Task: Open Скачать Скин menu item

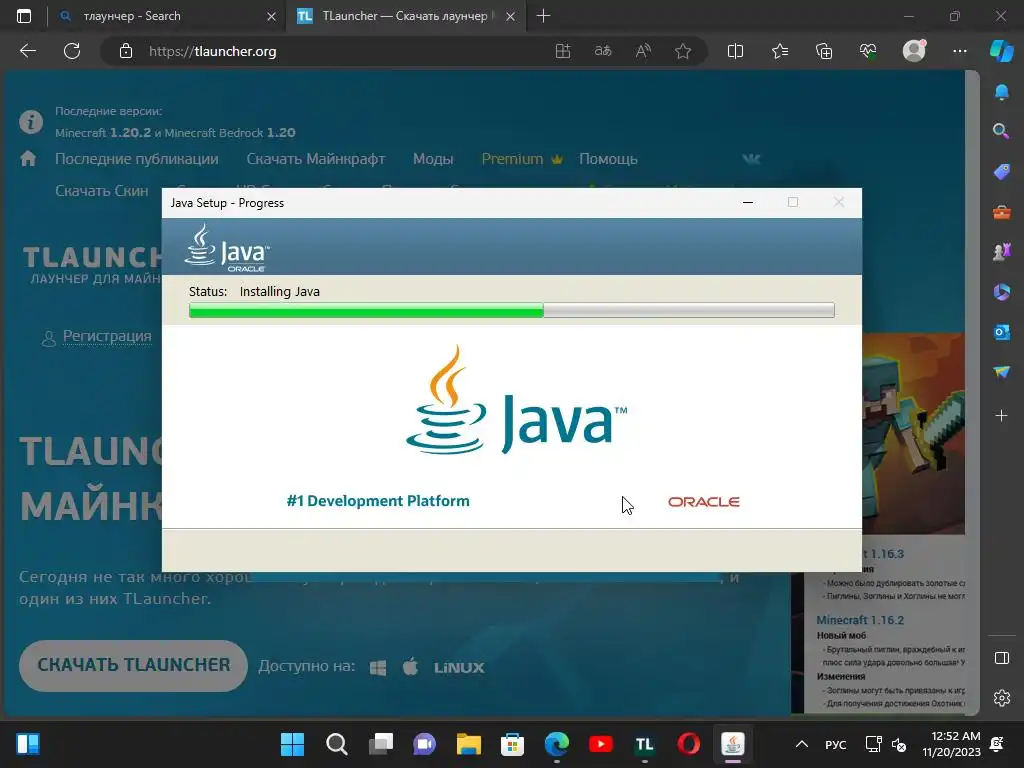Action: tap(102, 191)
